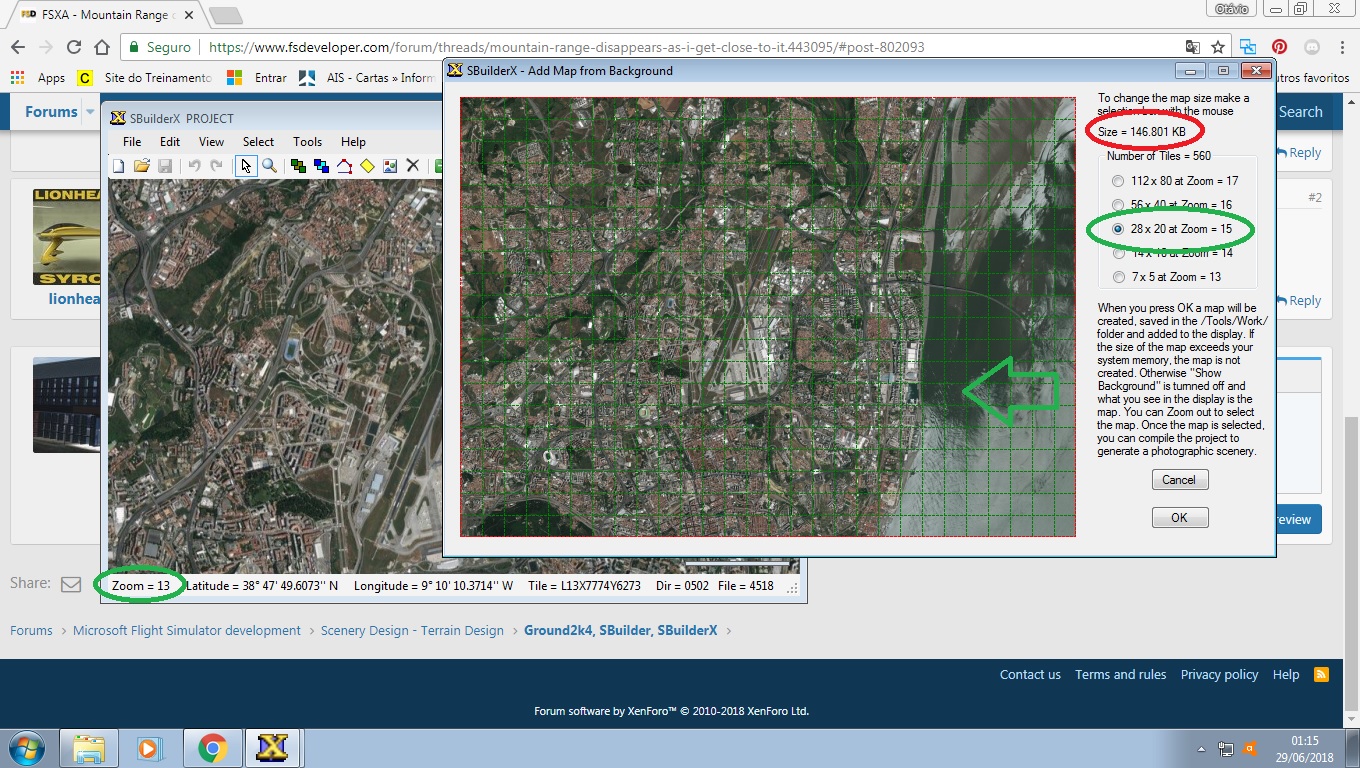Click the New project icon in SBuilderX toolbar
1360x768 pixels.
coord(118,166)
